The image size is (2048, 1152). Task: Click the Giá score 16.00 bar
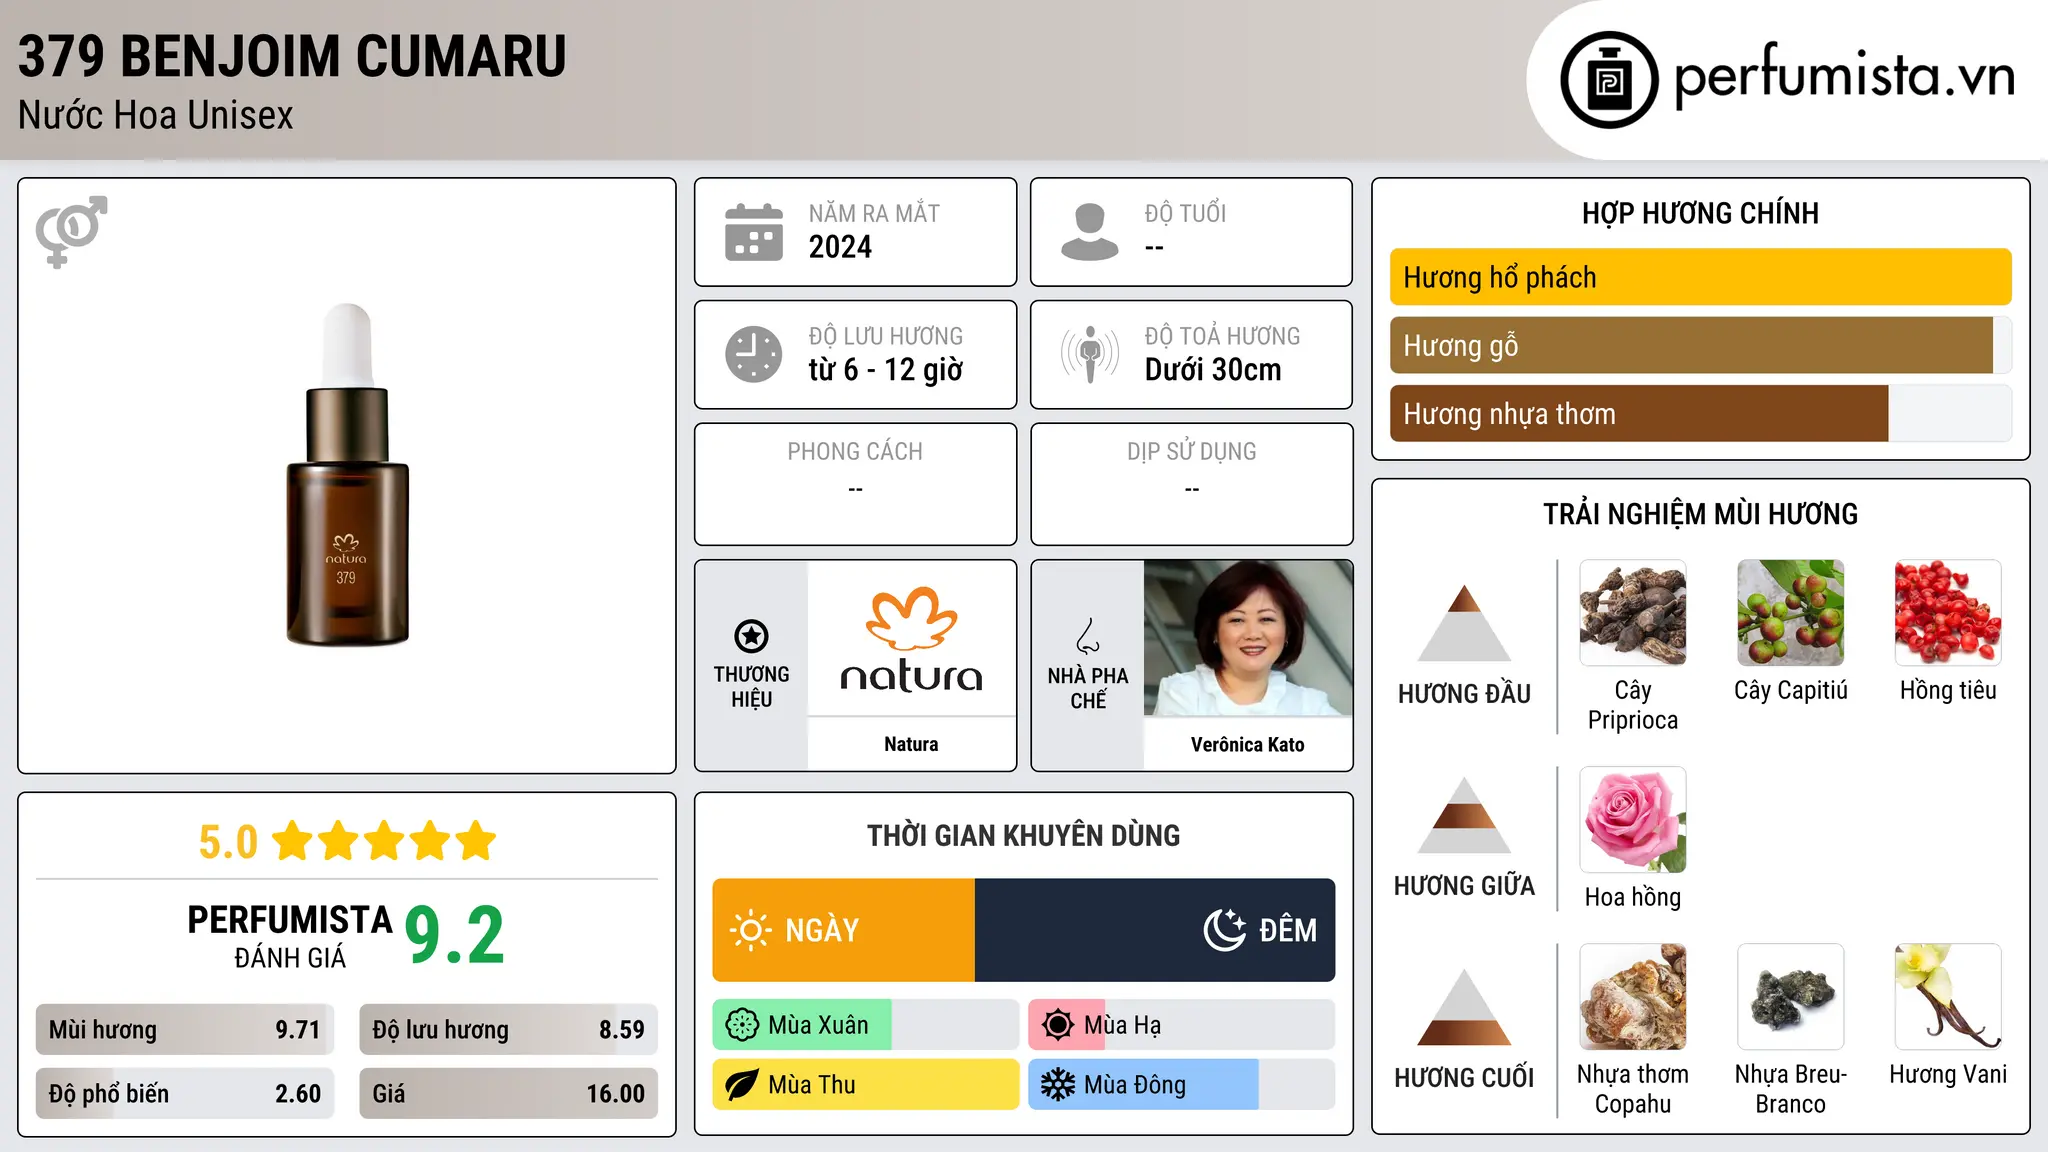click(x=509, y=1094)
